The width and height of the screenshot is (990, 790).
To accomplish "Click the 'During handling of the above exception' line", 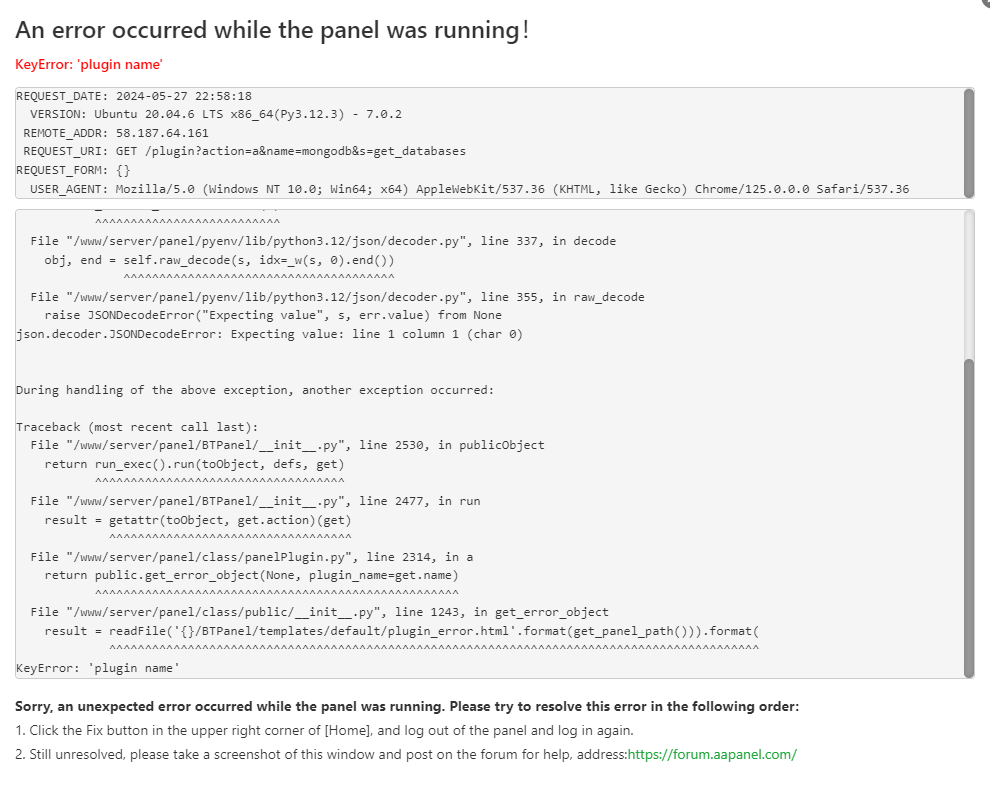I will point(255,390).
